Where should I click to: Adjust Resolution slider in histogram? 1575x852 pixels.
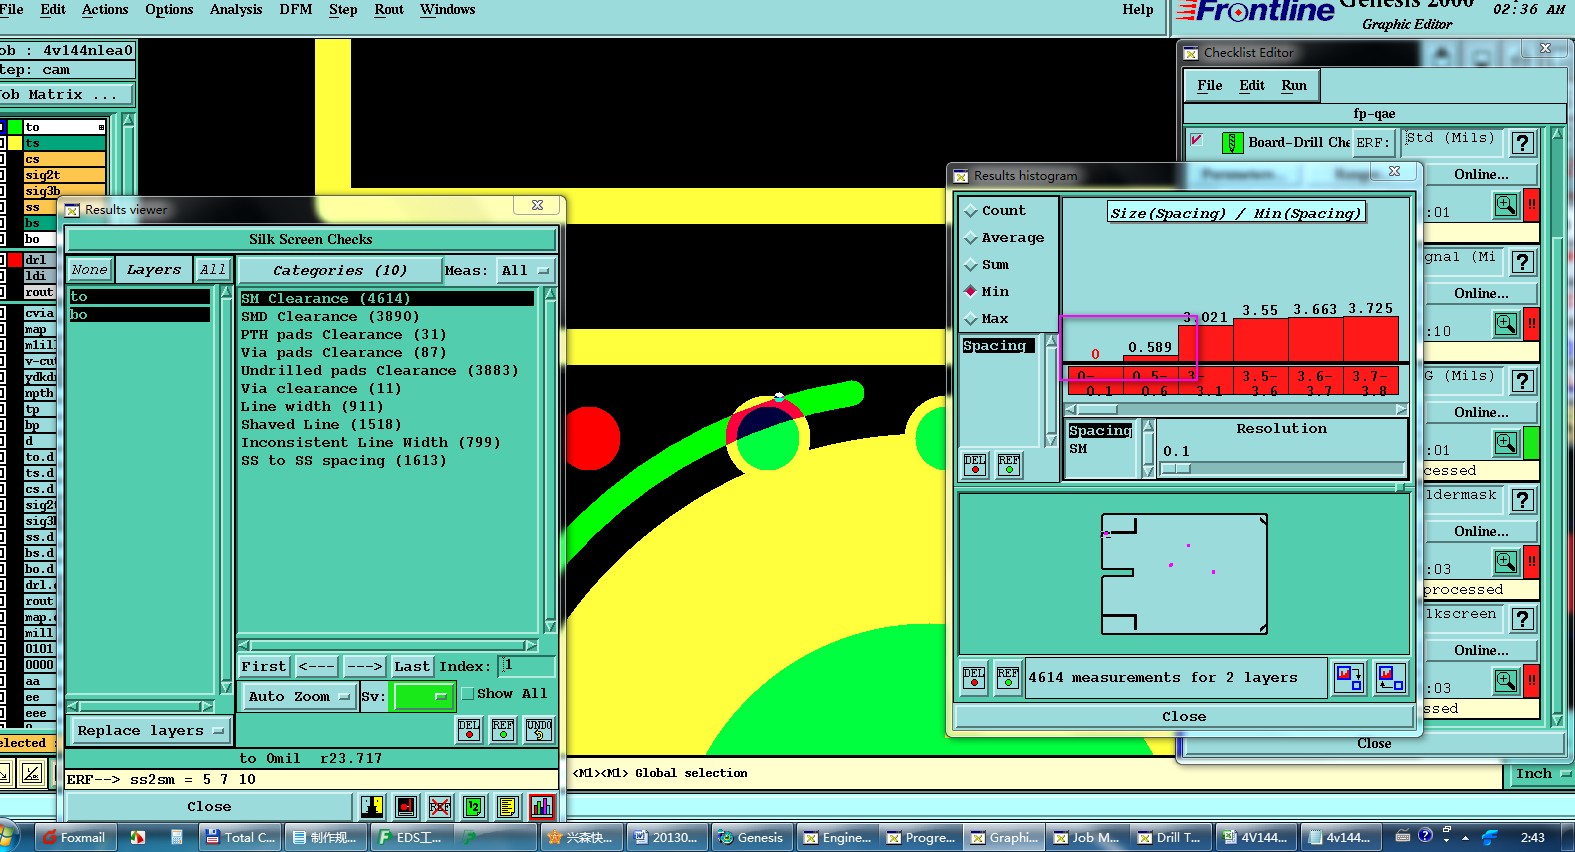[x=1176, y=468]
